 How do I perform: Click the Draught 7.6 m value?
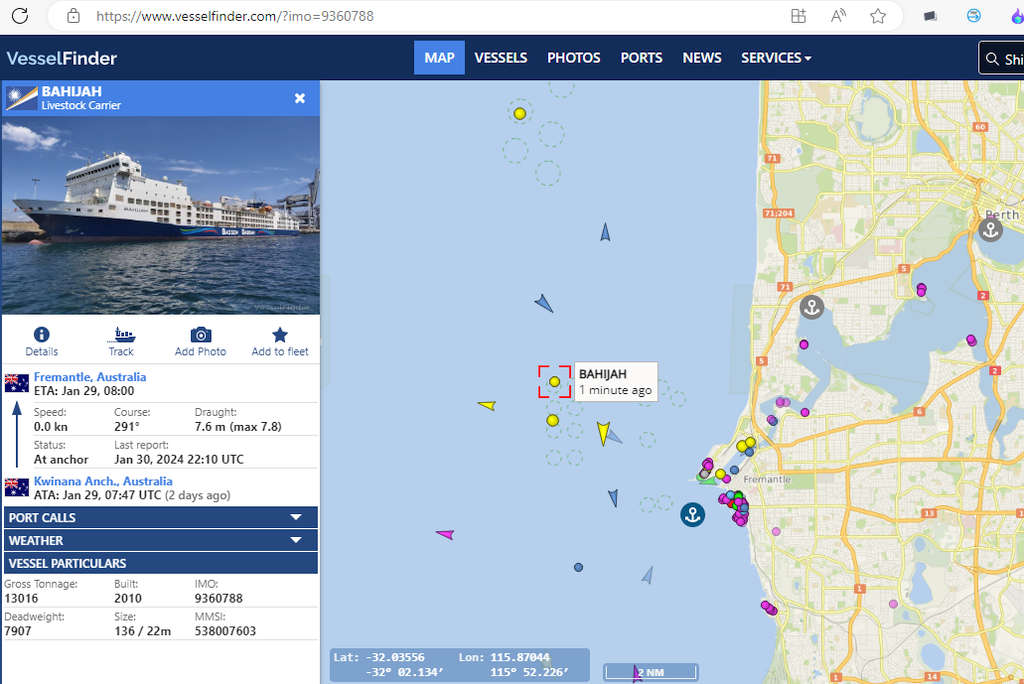pyautogui.click(x=238, y=427)
